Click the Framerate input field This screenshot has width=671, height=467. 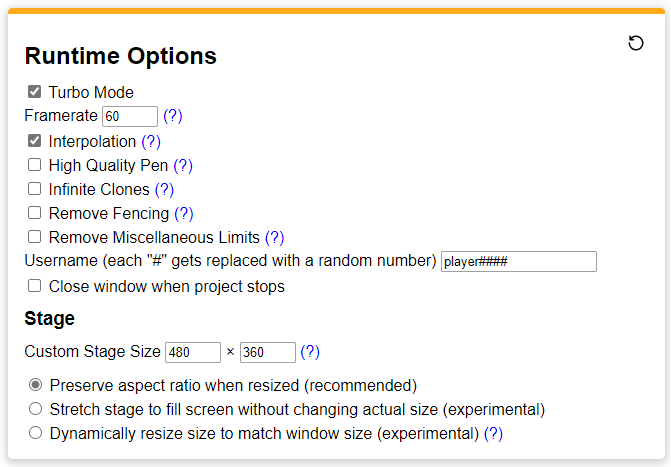(x=130, y=117)
